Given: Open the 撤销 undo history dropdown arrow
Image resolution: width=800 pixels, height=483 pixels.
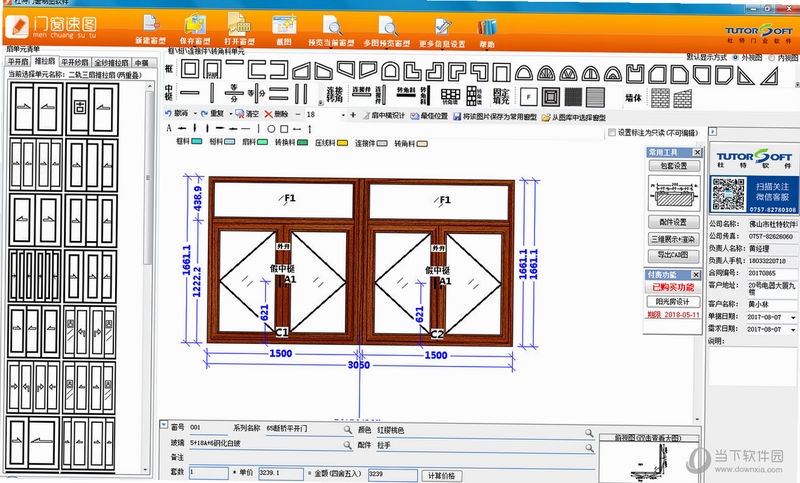Looking at the screenshot, I should 195,114.
